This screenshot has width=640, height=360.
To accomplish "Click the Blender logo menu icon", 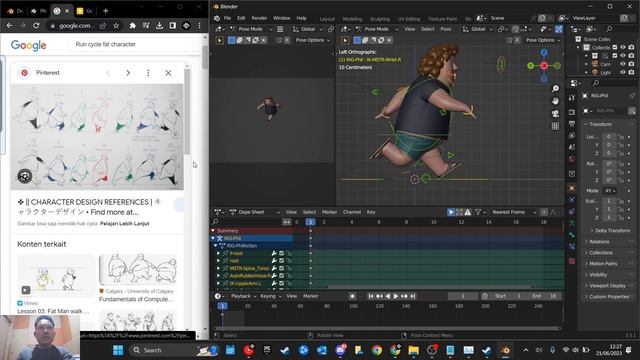I will 217,18.
